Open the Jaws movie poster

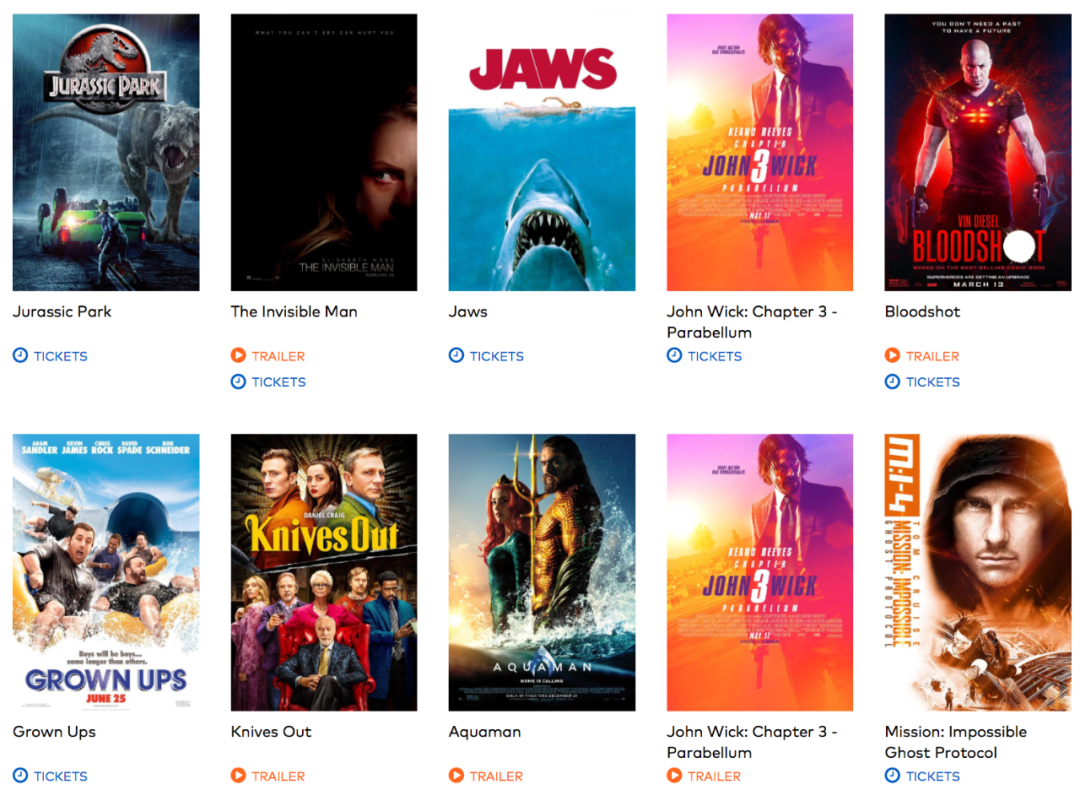(x=542, y=152)
